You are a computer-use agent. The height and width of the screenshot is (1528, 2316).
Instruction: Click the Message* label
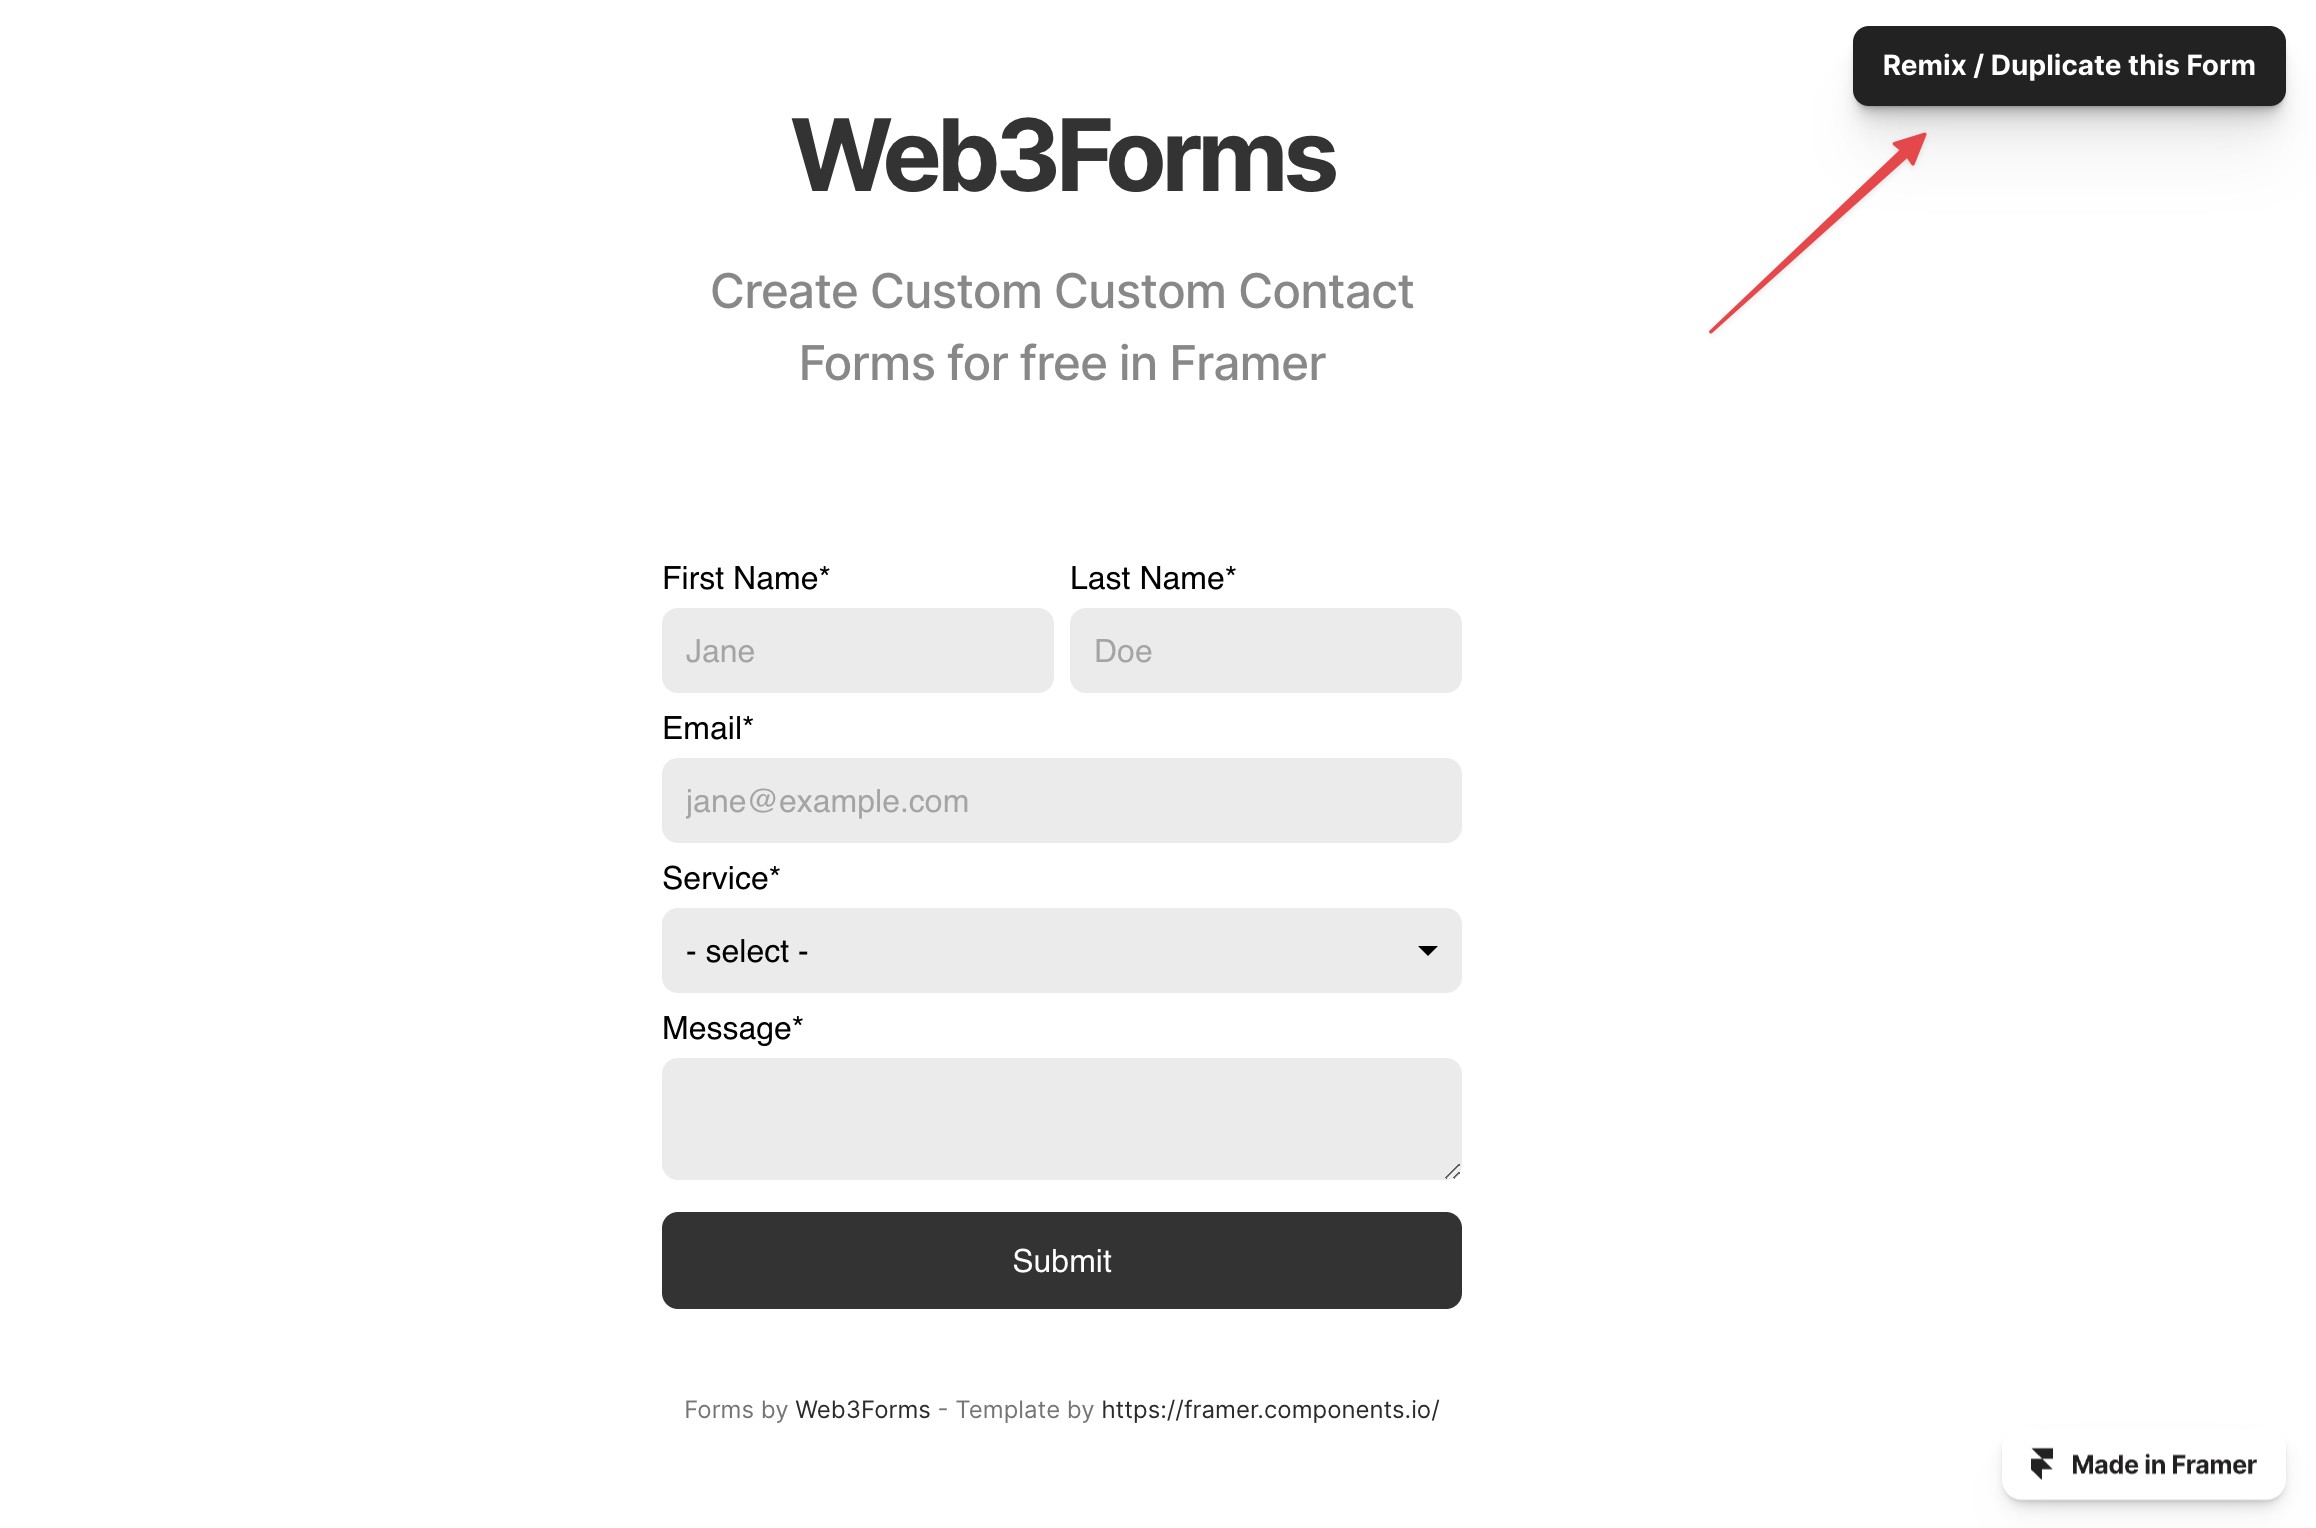point(733,1028)
